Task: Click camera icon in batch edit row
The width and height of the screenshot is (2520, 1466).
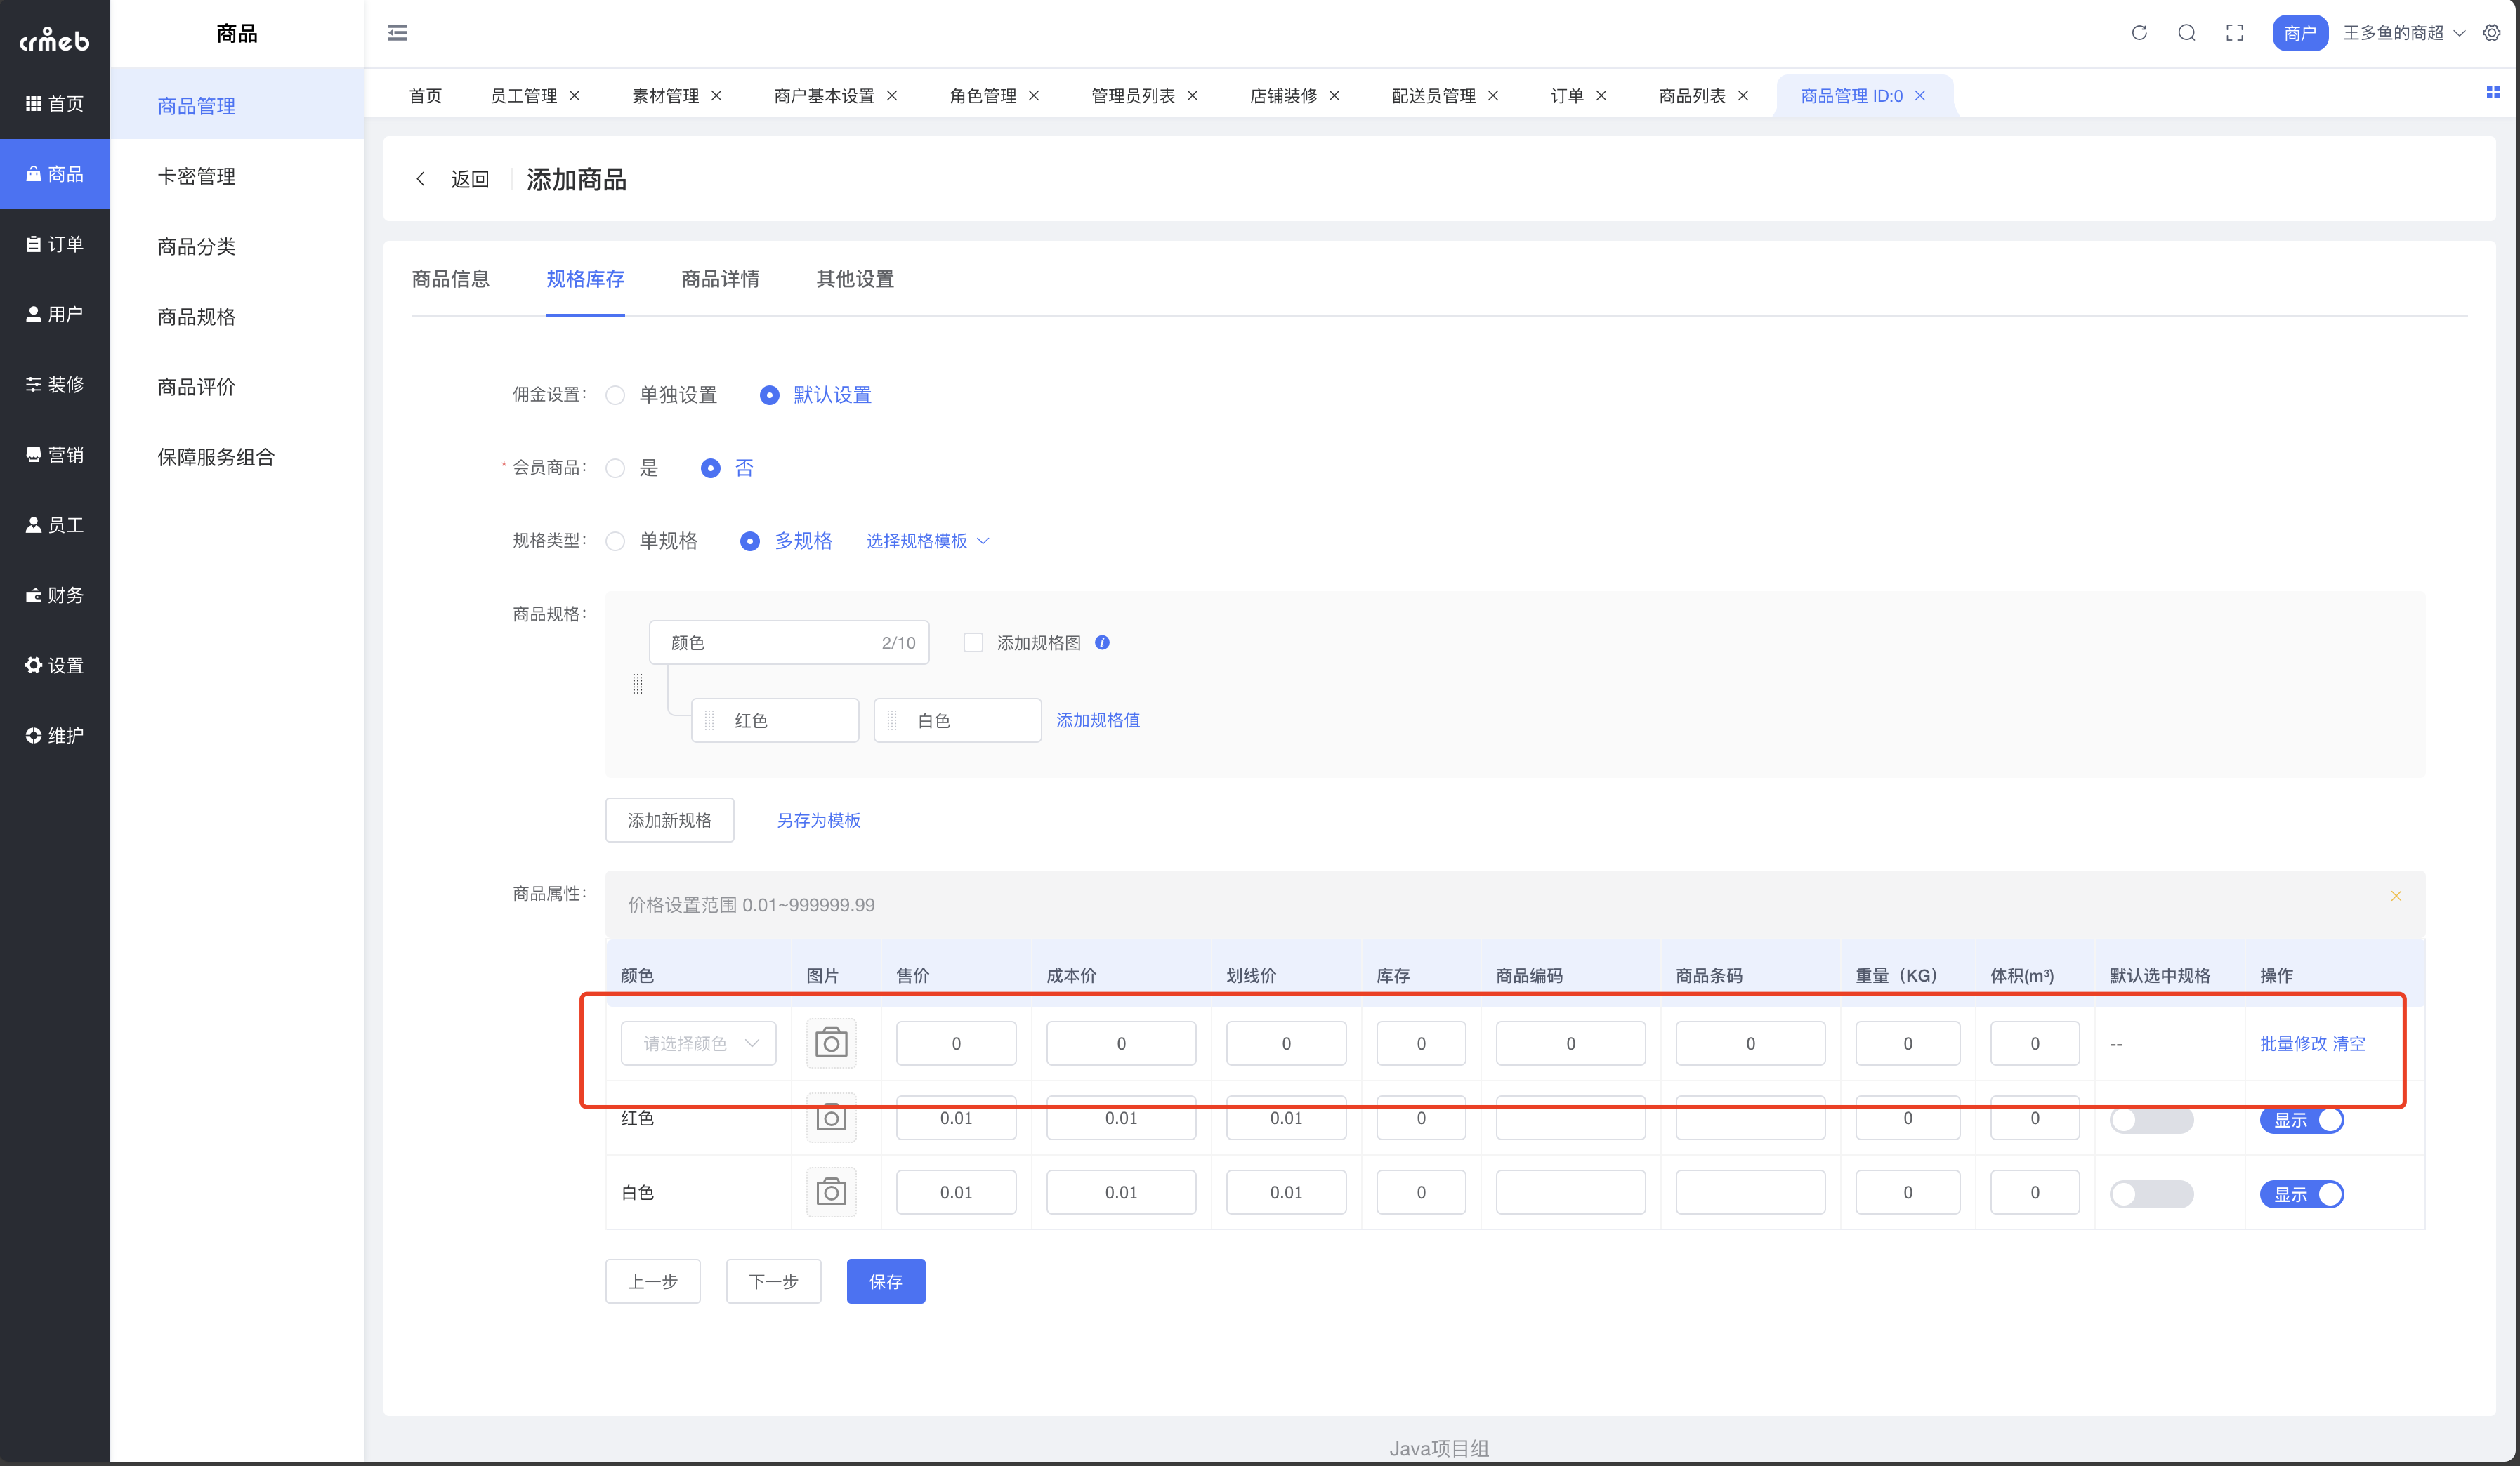Action: 831,1043
